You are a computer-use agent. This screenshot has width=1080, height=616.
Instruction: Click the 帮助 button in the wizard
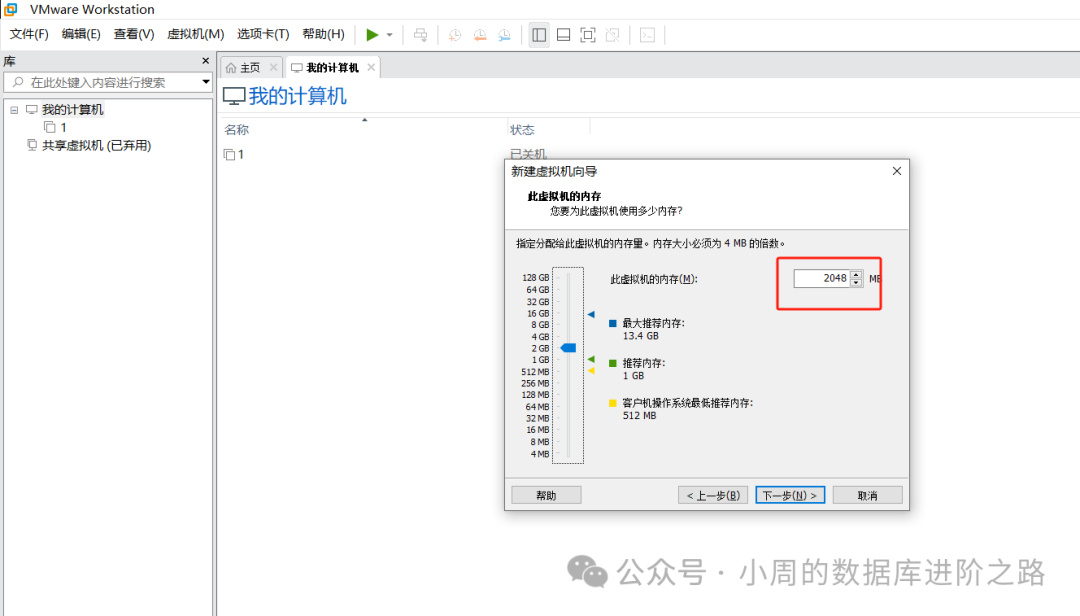point(545,494)
